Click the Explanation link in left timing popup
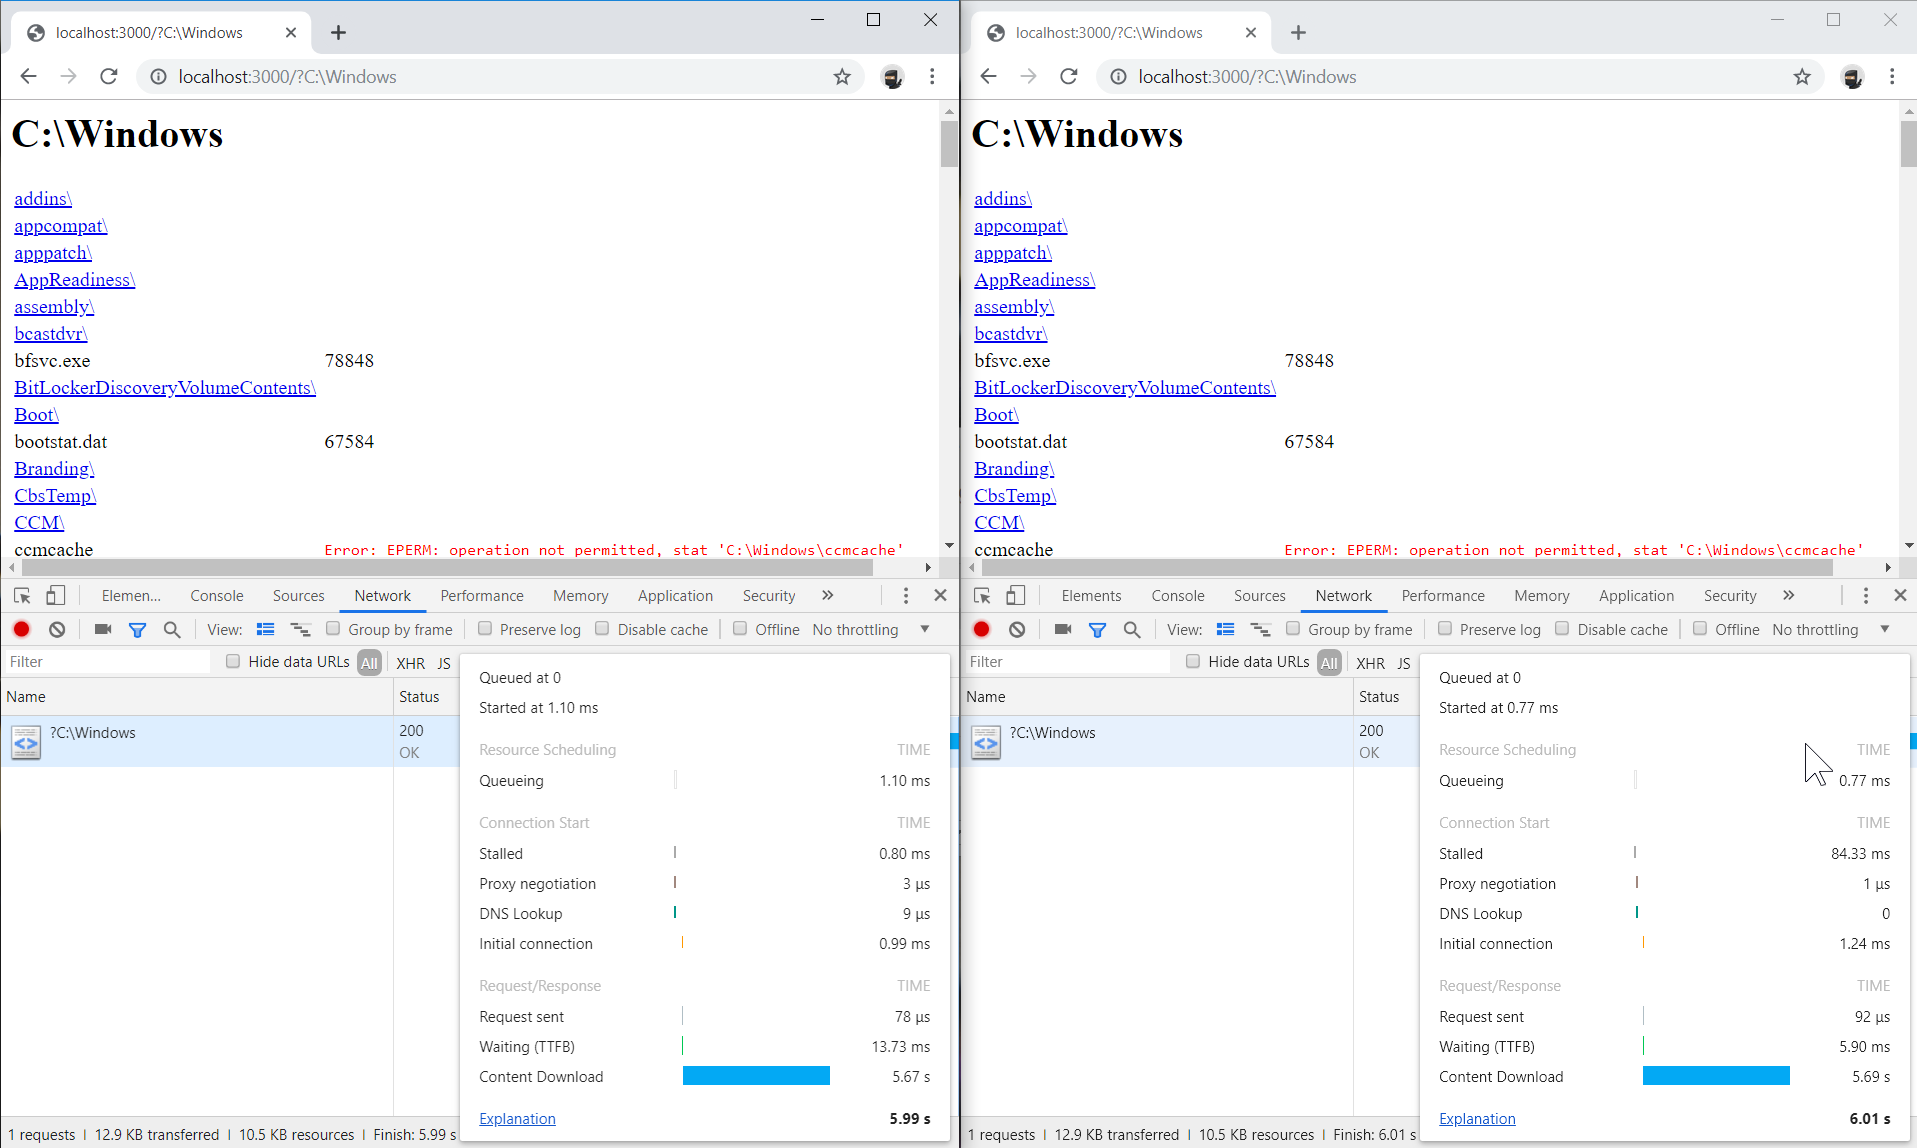Image resolution: width=1917 pixels, height=1148 pixels. pyautogui.click(x=517, y=1118)
